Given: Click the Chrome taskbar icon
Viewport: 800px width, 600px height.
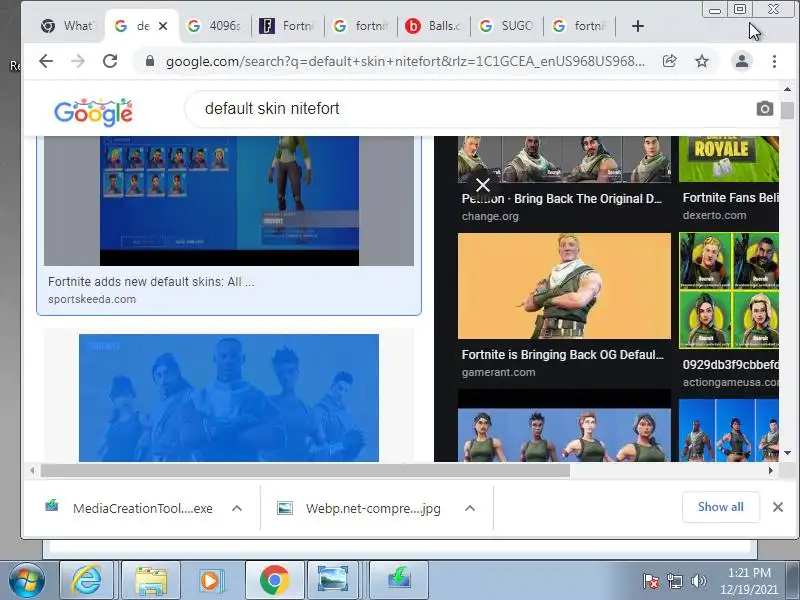Looking at the screenshot, I should 274,580.
